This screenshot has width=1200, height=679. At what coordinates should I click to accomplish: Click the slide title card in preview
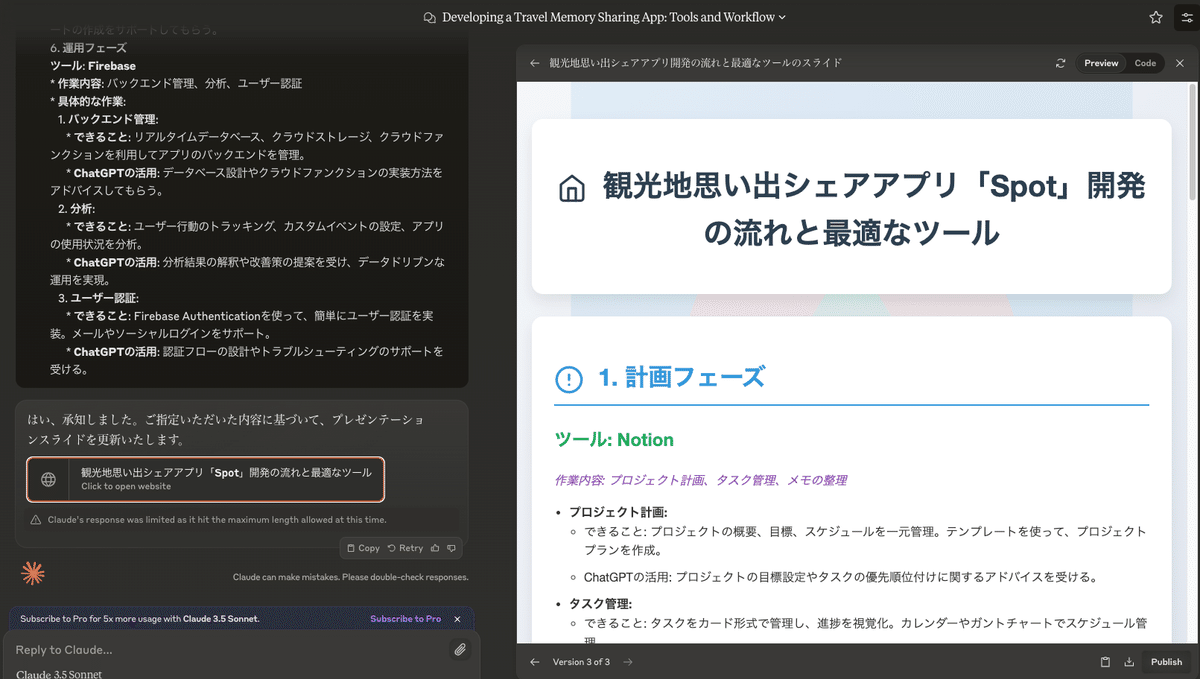pos(851,207)
